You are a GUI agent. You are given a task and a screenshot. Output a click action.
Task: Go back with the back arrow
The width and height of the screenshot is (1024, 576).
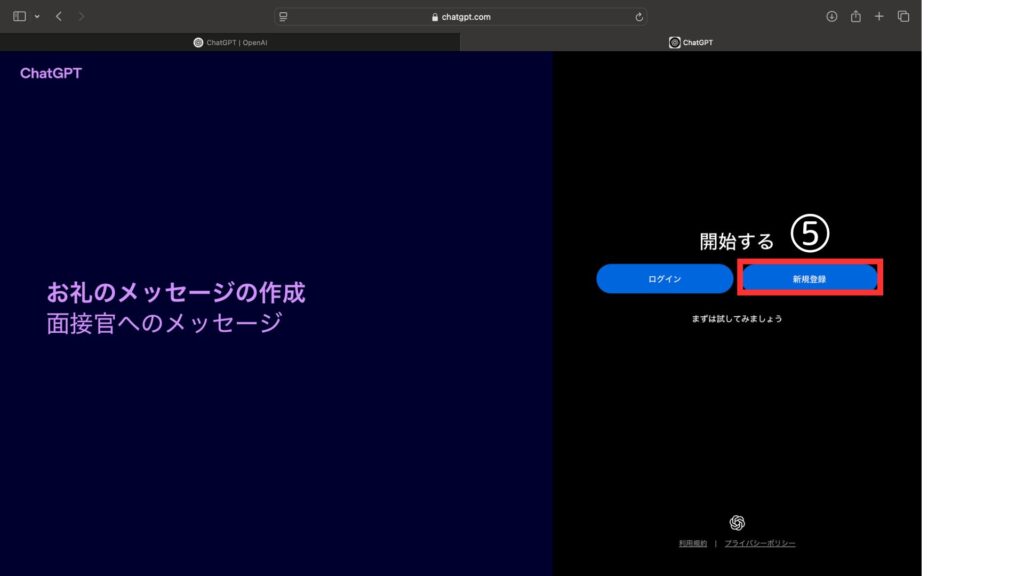[x=59, y=16]
